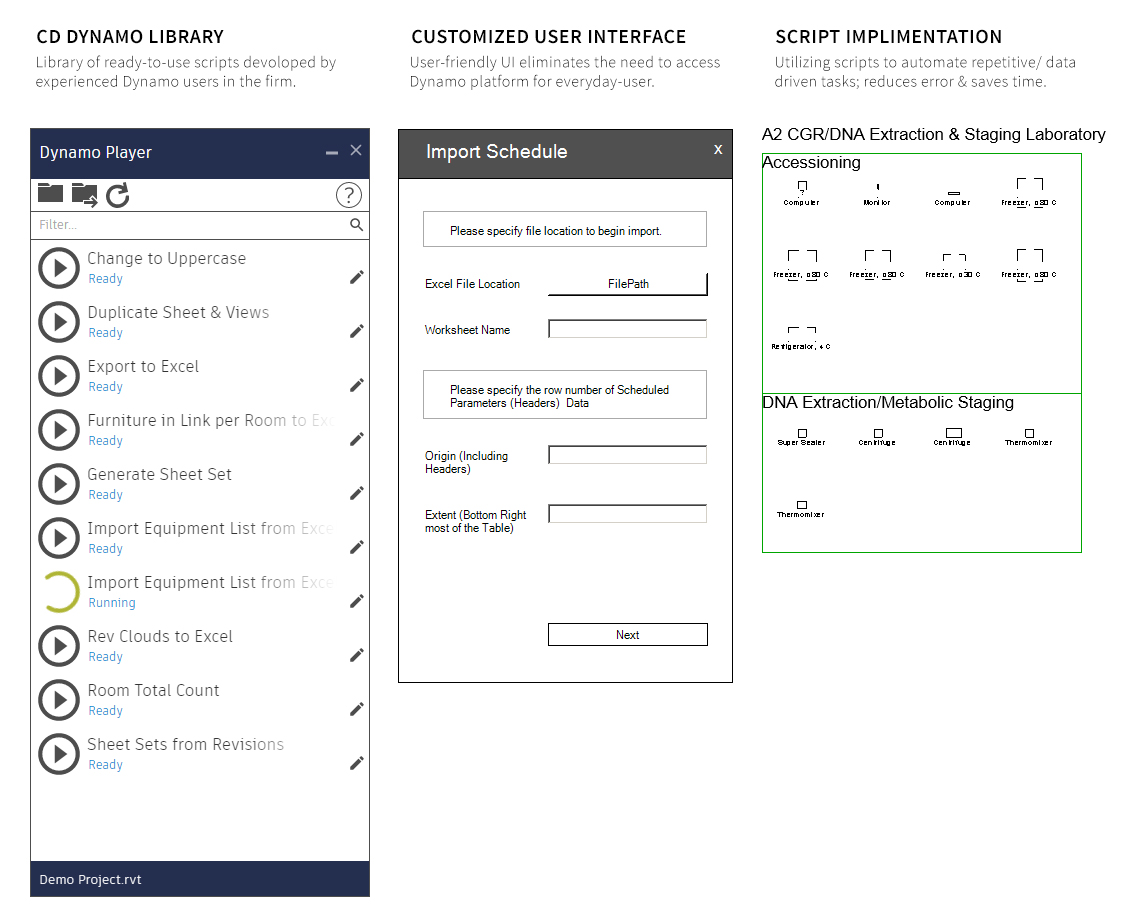Edit inputs of the Running import script
Viewport: 1131px width, 919px height.
[x=356, y=601]
